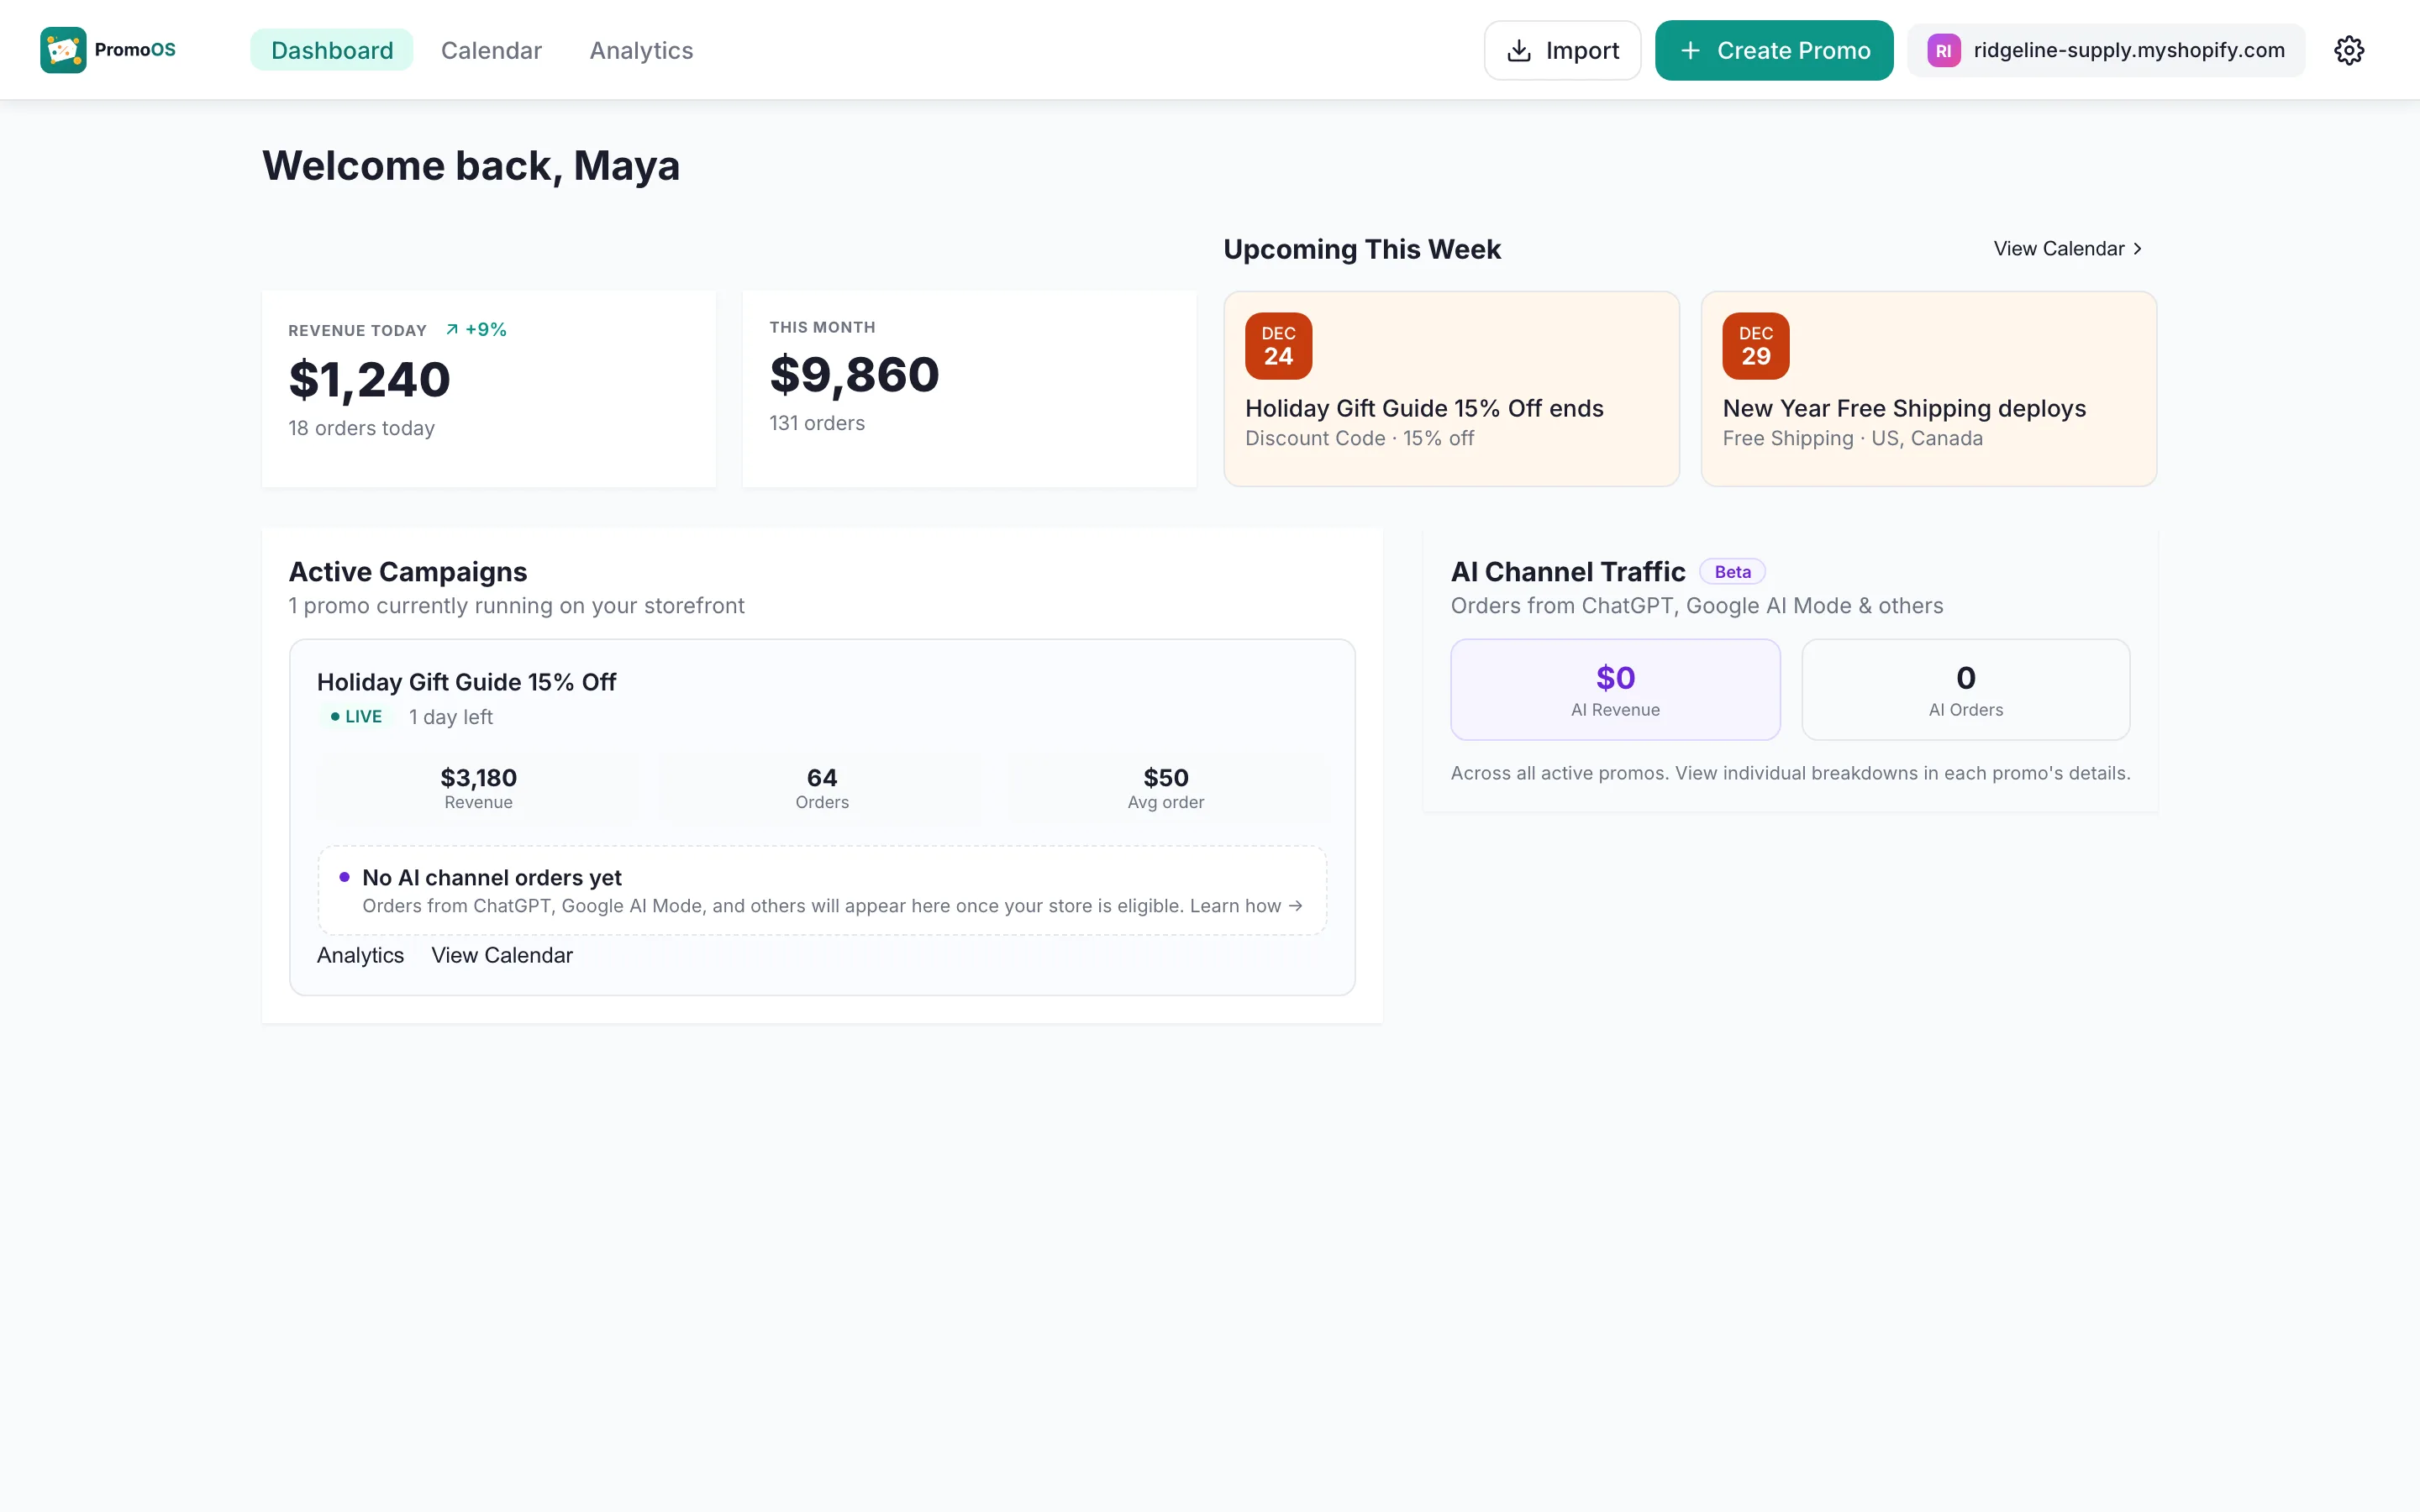Open the ridgeline-supply.myshopify.com store selector
This screenshot has height=1512, width=2420.
coord(2106,50)
